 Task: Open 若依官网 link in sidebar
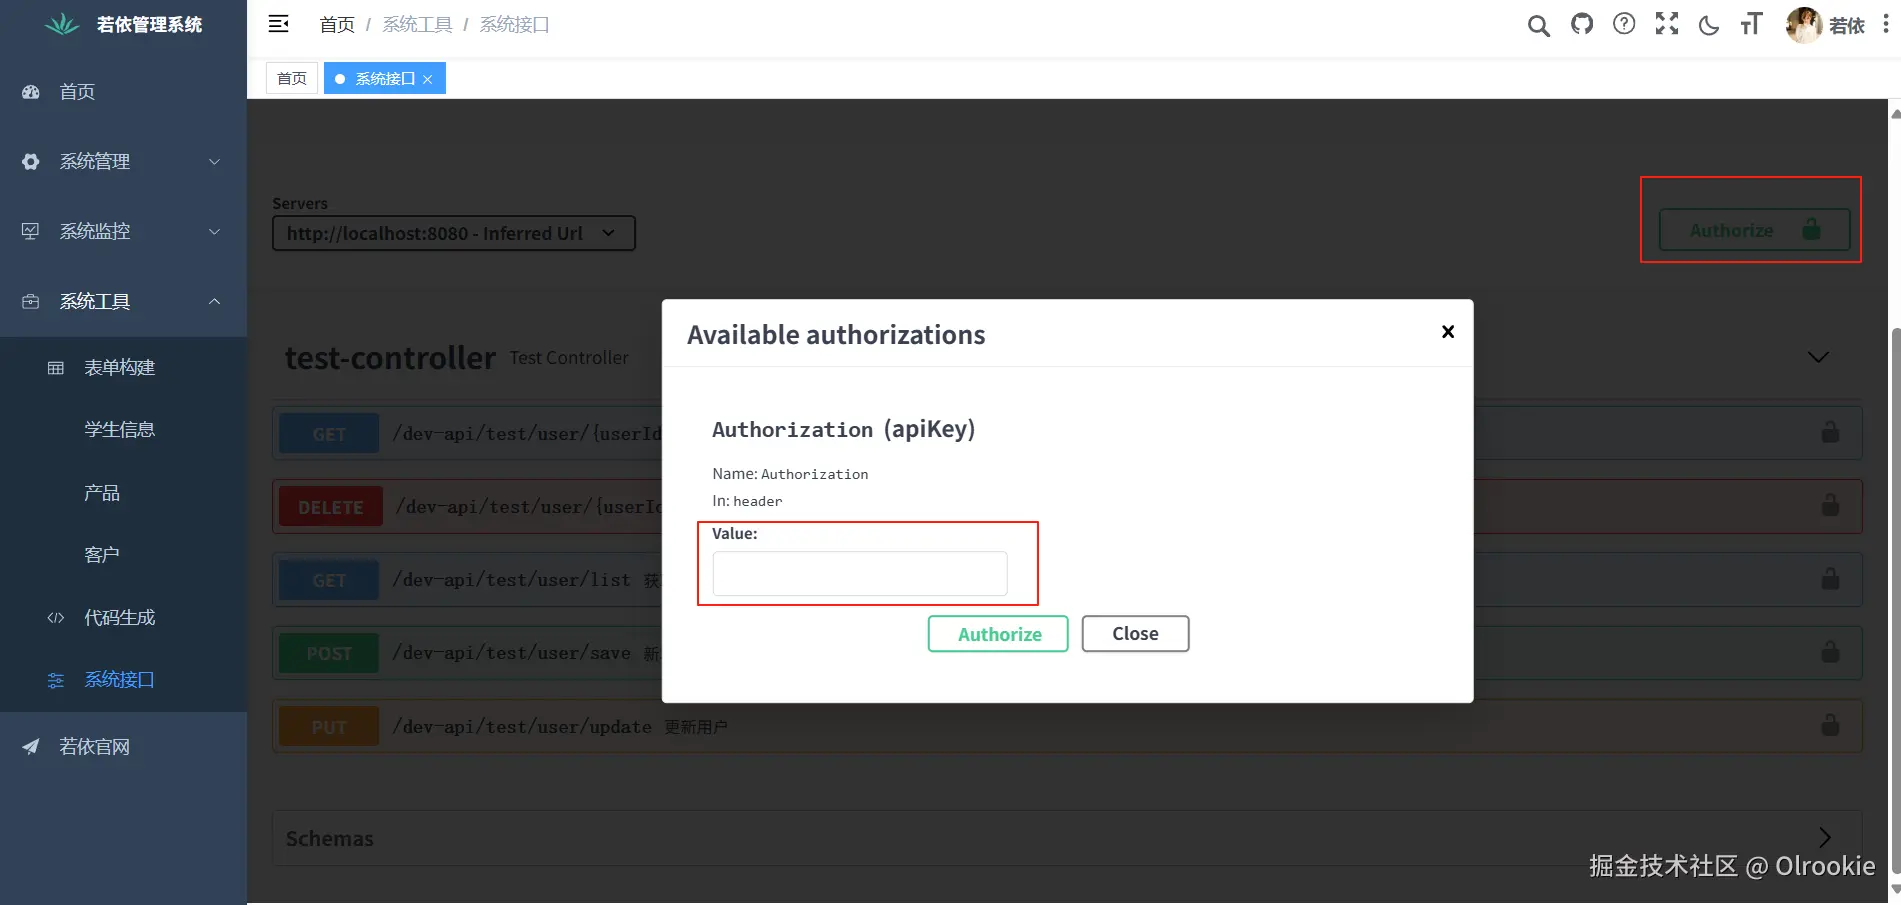tap(123, 747)
